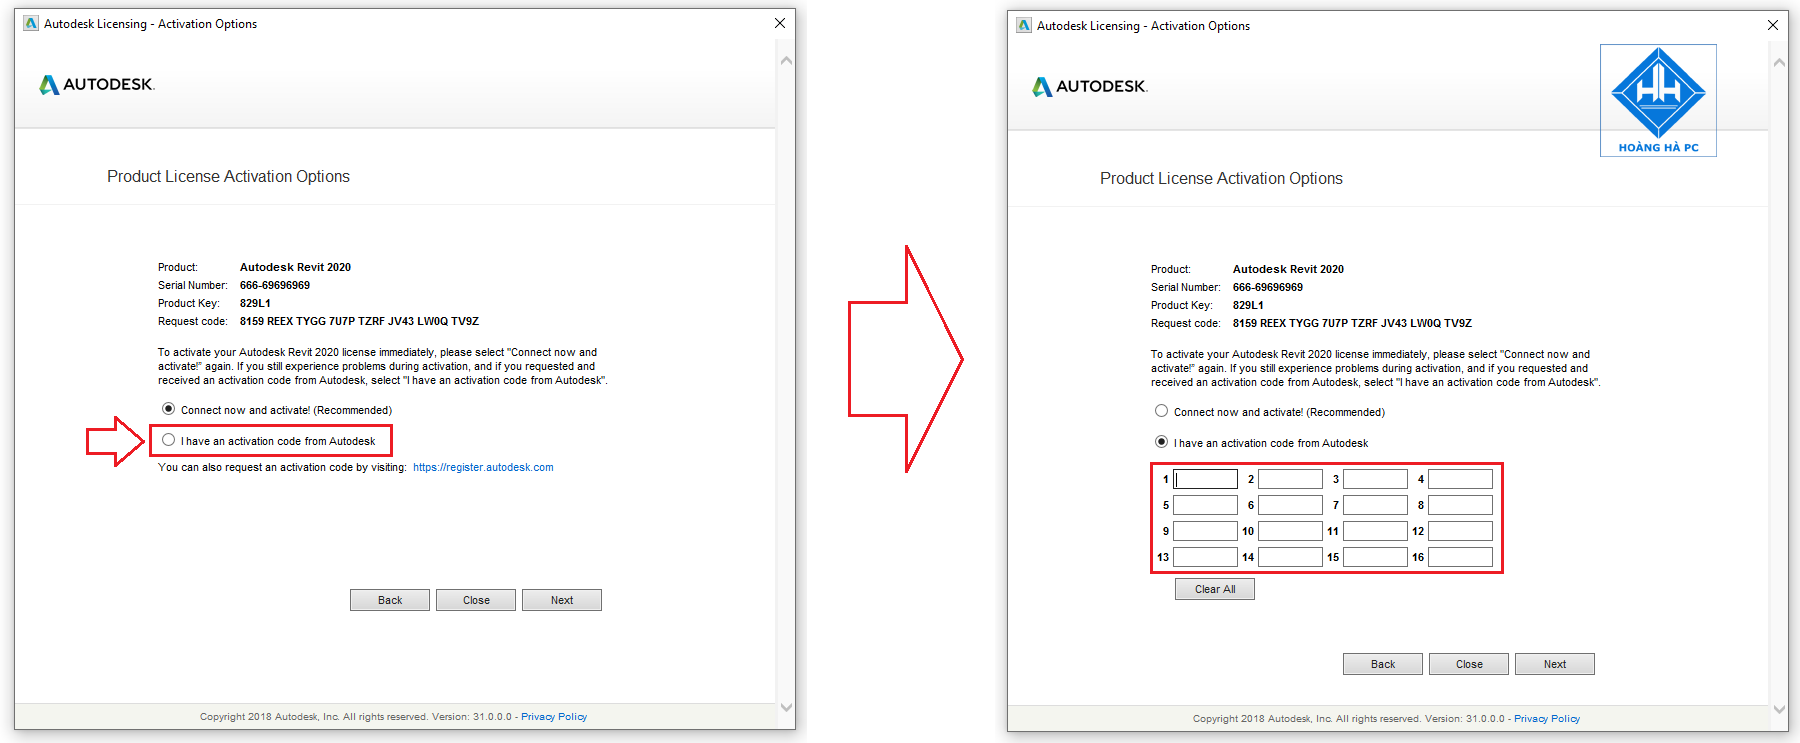Click title bar app icon in right window
The width and height of the screenshot is (1800, 743).
1024,25
